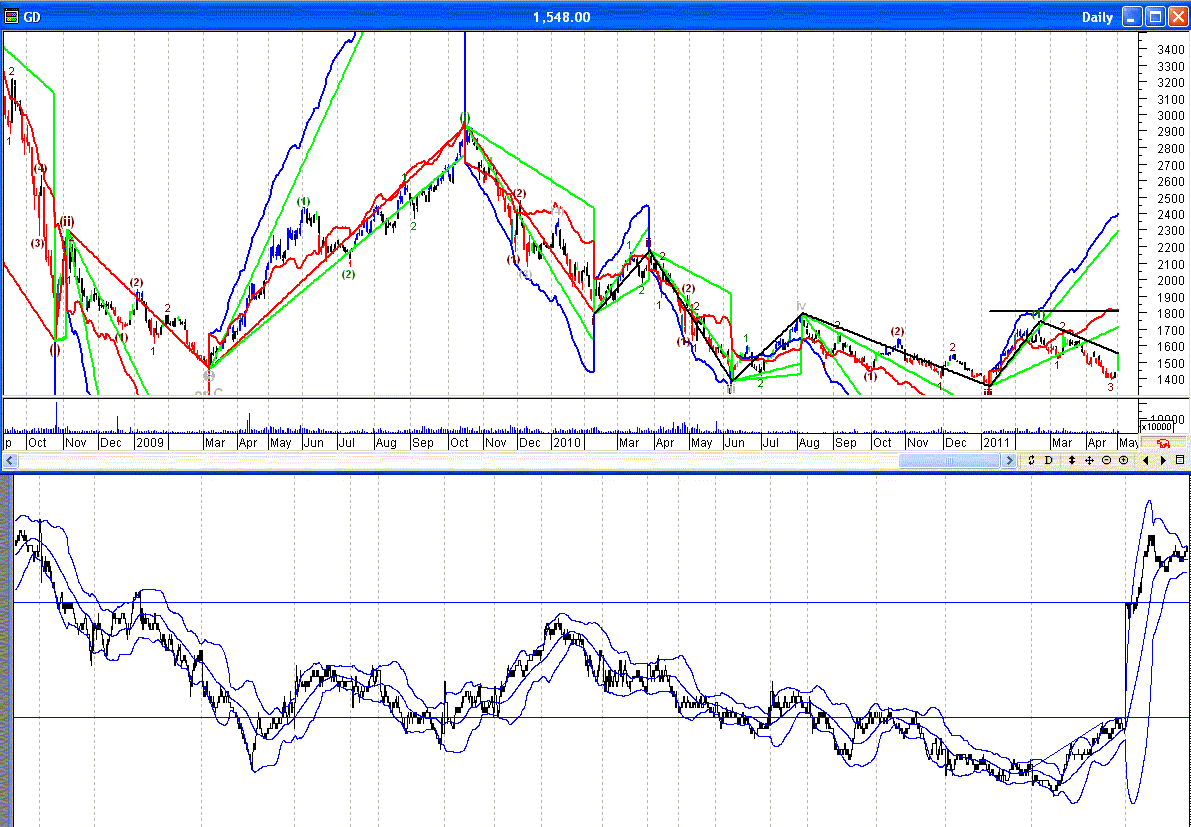Click the four-way move arrows icon
This screenshot has width=1191, height=827.
coord(1089,460)
